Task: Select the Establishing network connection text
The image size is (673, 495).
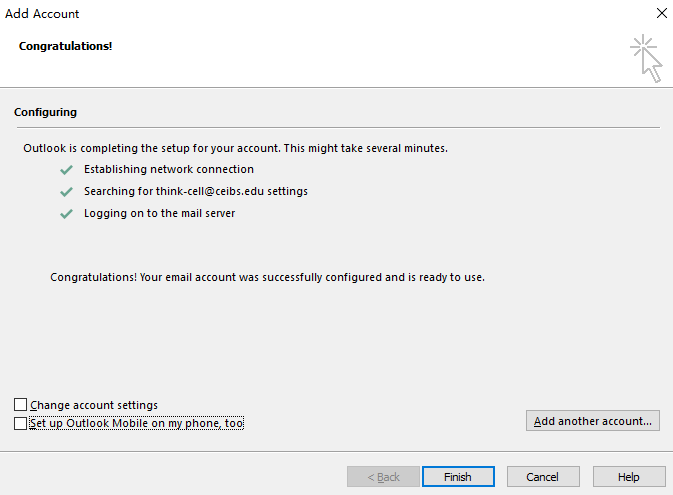Action: 169,170
